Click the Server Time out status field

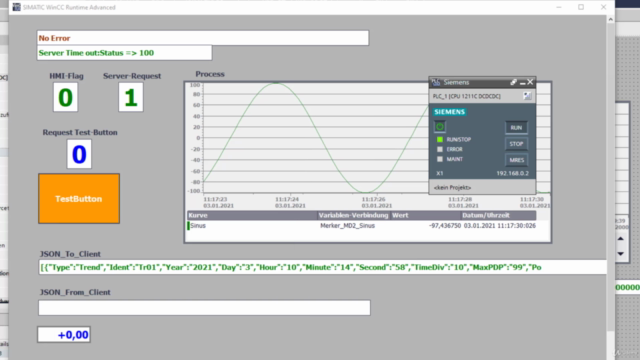(x=124, y=53)
